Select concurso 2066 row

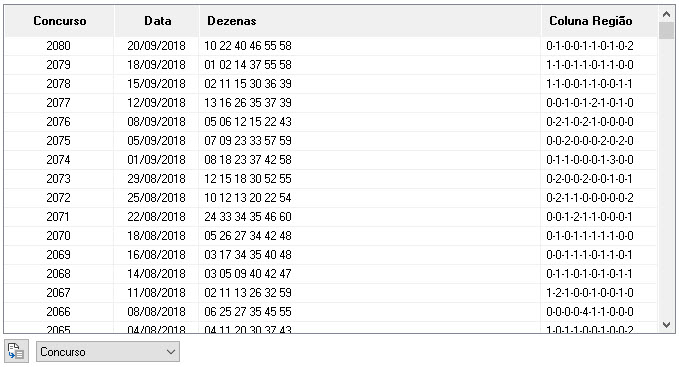point(330,312)
